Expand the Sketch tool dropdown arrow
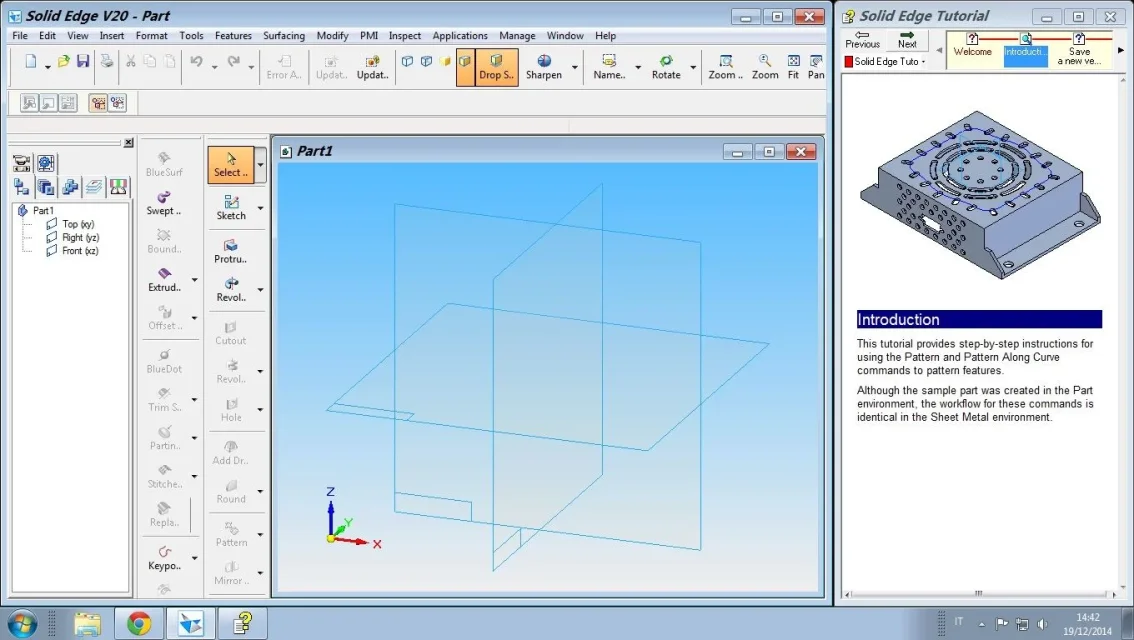Image resolution: width=1134 pixels, height=640 pixels. pyautogui.click(x=260, y=208)
